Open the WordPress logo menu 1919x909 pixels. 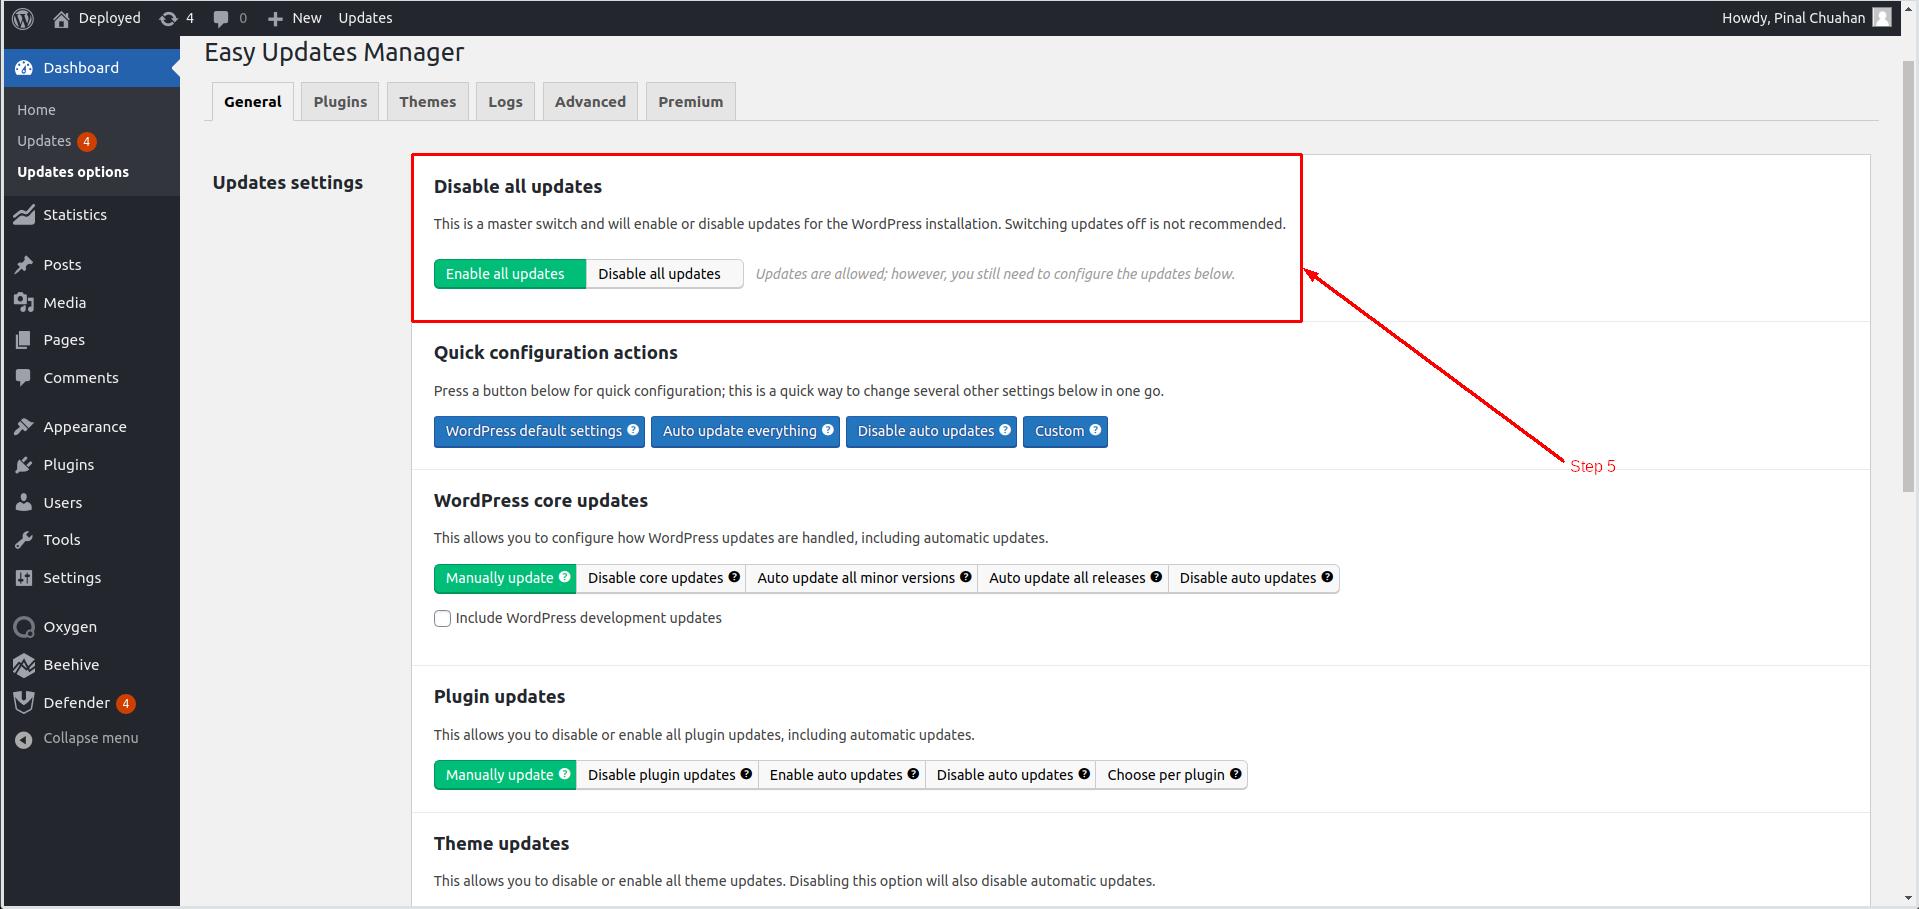click(x=23, y=18)
